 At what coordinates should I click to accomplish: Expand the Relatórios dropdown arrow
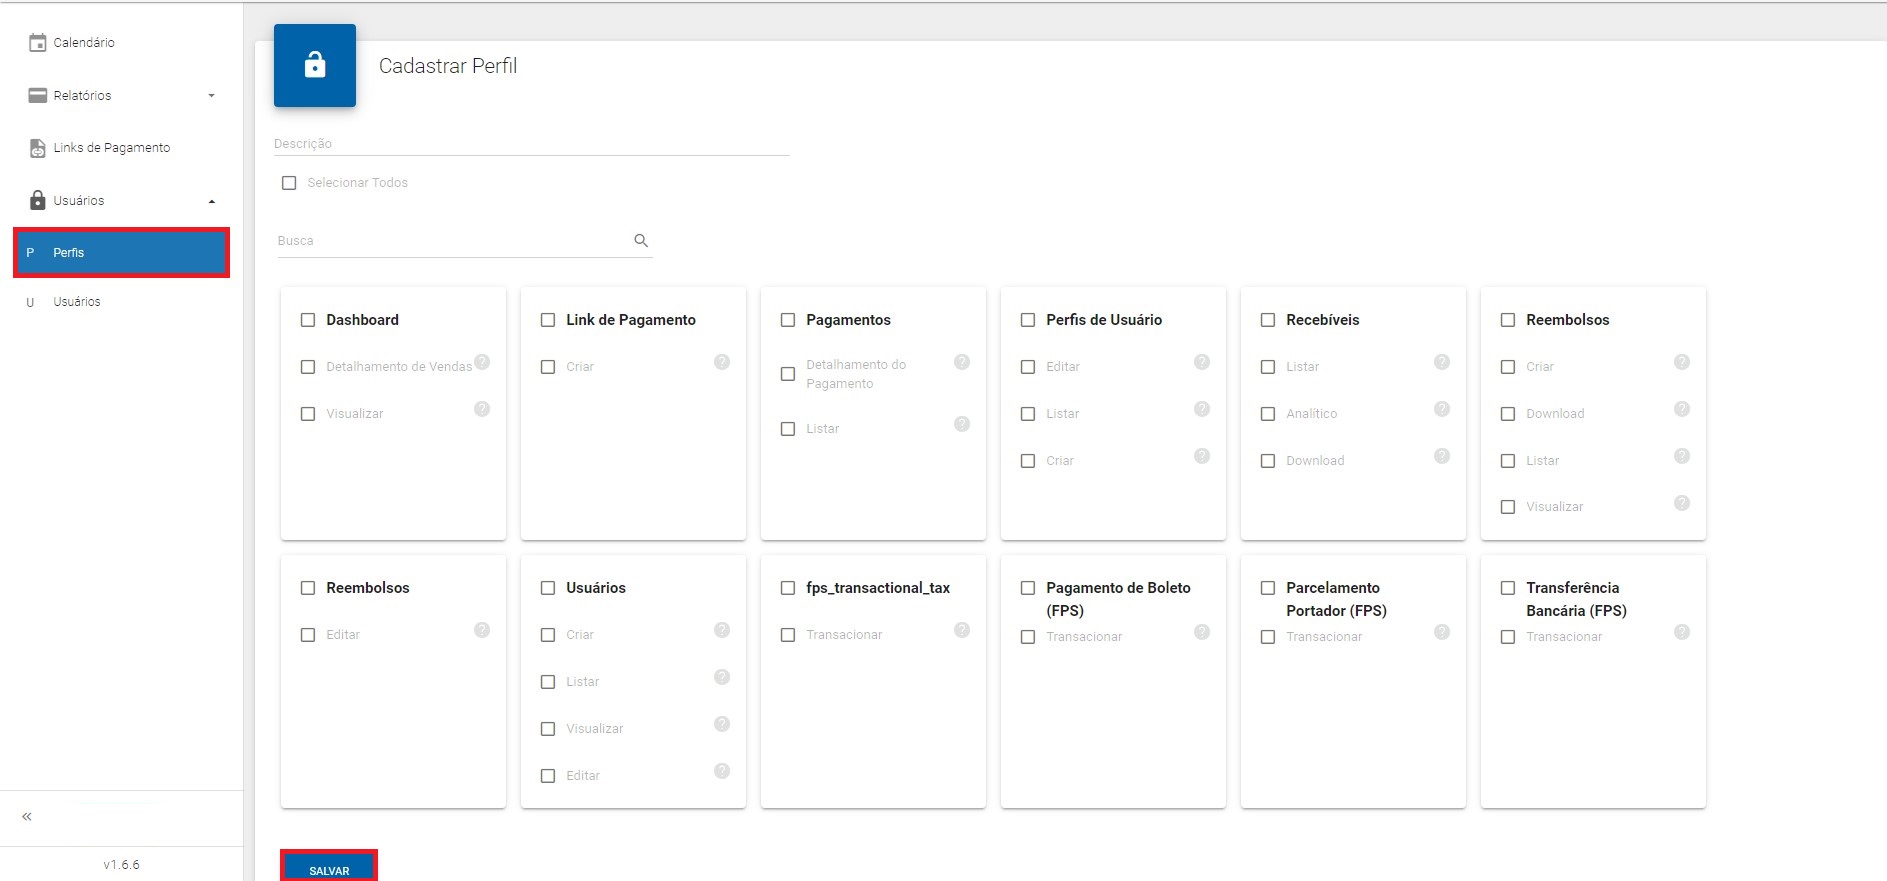pyautogui.click(x=211, y=96)
